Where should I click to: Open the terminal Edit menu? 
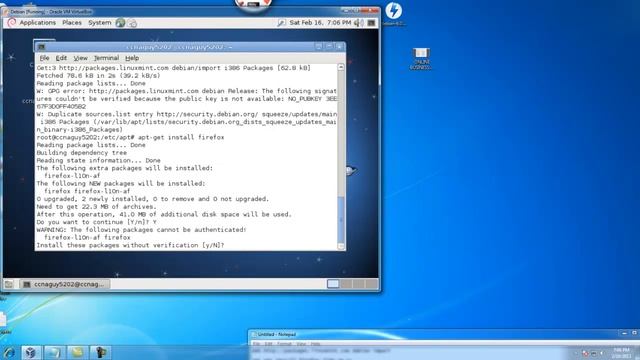[61, 58]
